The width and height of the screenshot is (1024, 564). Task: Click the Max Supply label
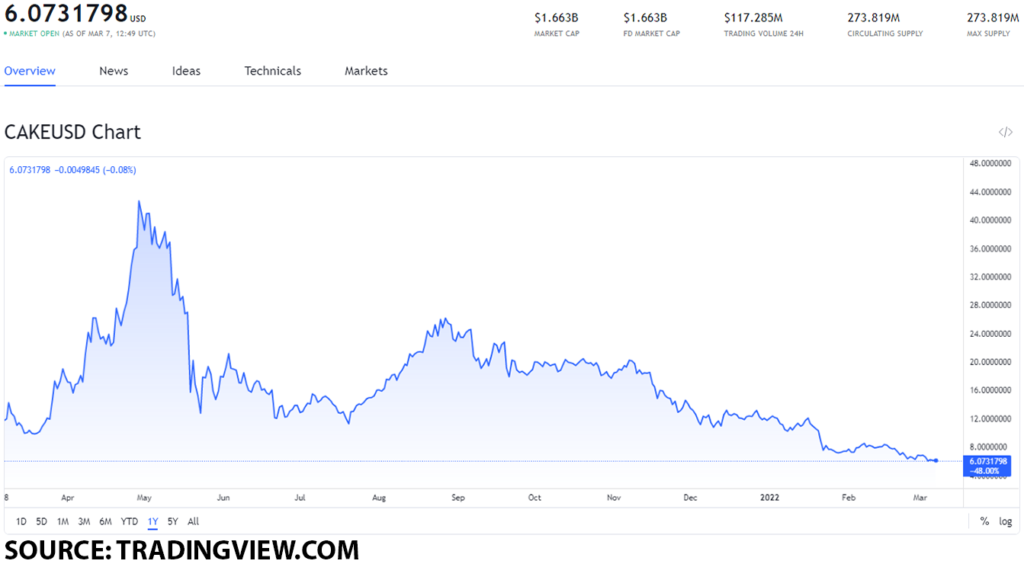[x=988, y=34]
